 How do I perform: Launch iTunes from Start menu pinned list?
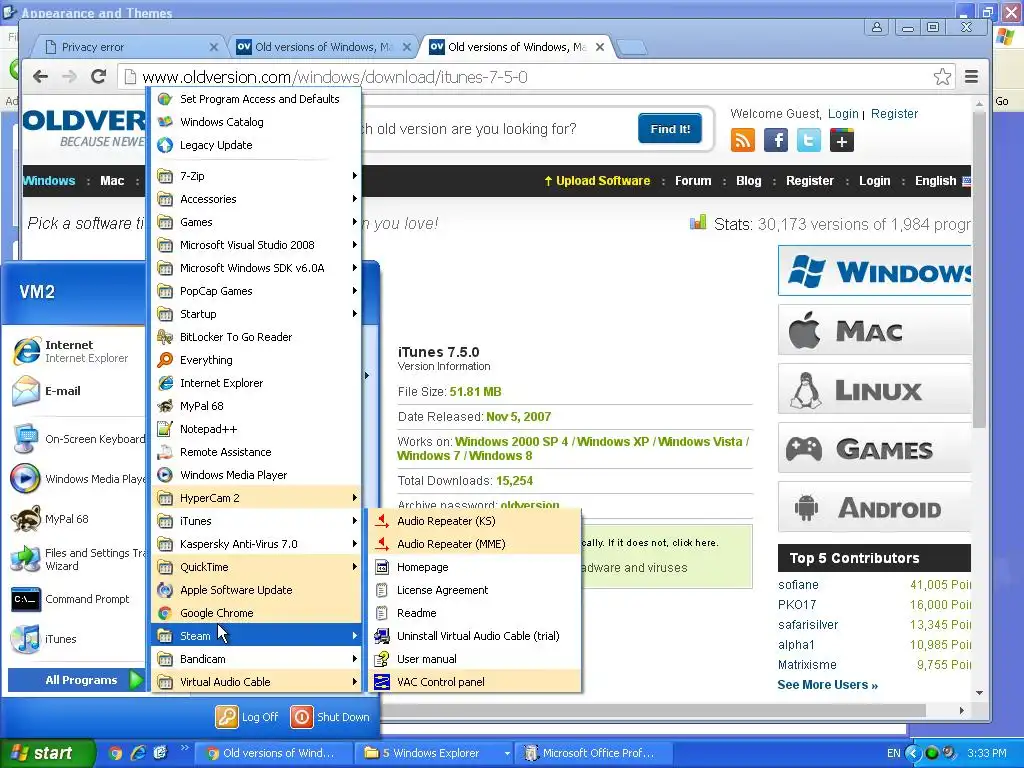[x=76, y=639]
